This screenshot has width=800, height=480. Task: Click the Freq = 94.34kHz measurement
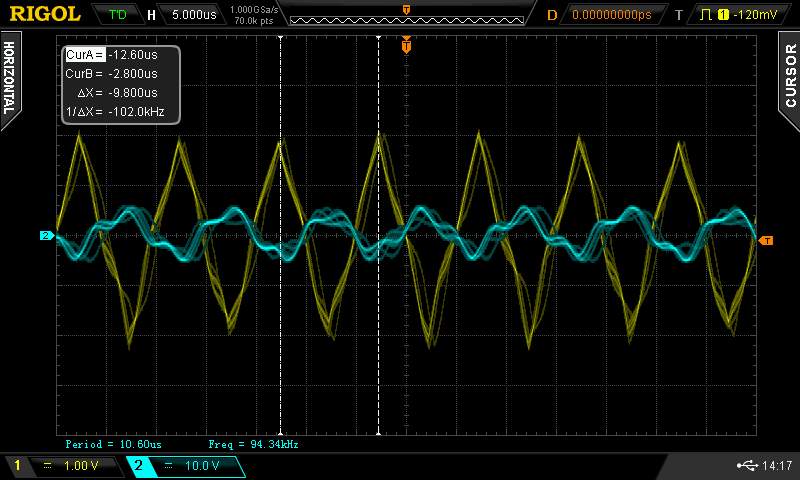[x=253, y=443]
